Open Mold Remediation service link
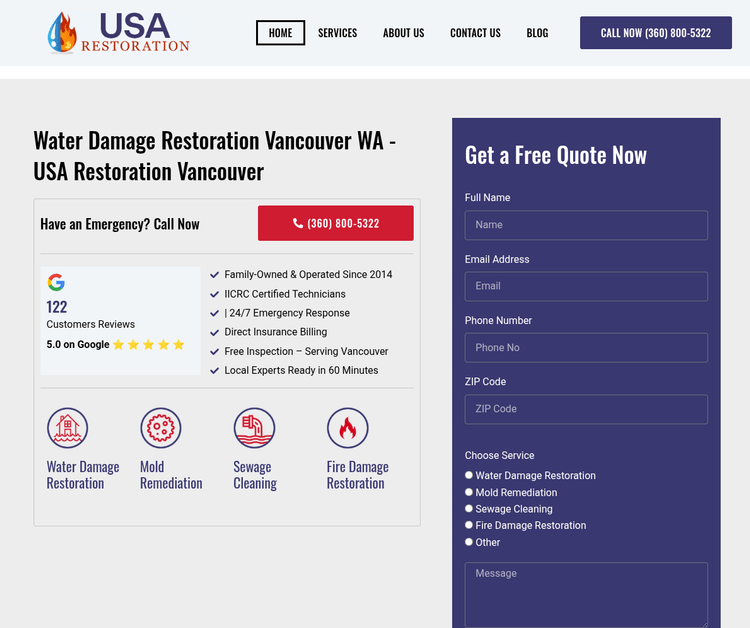Viewport: 750px width, 628px height. [x=171, y=475]
